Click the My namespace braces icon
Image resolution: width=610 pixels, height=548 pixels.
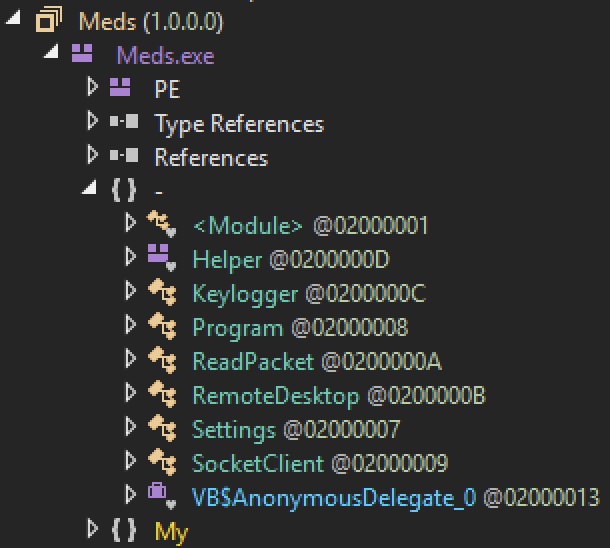[x=125, y=530]
